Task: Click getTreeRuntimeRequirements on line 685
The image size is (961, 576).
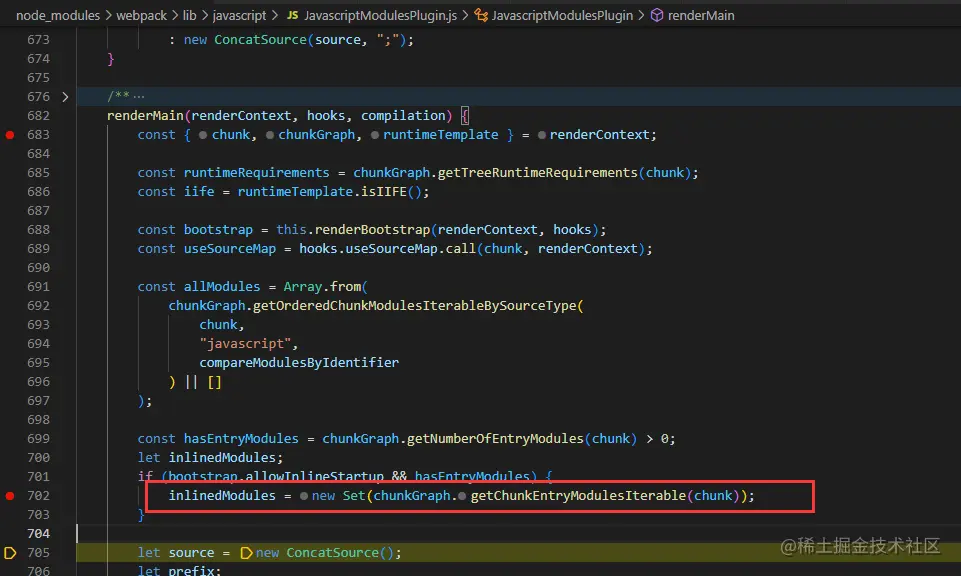Action: [537, 173]
